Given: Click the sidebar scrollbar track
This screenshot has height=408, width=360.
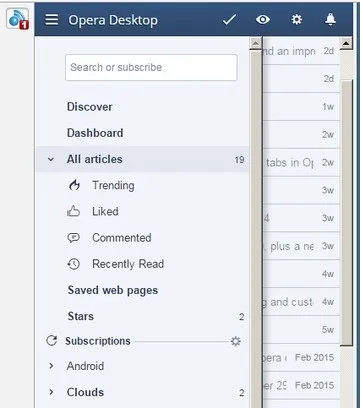Looking at the screenshot, I should (256, 228).
